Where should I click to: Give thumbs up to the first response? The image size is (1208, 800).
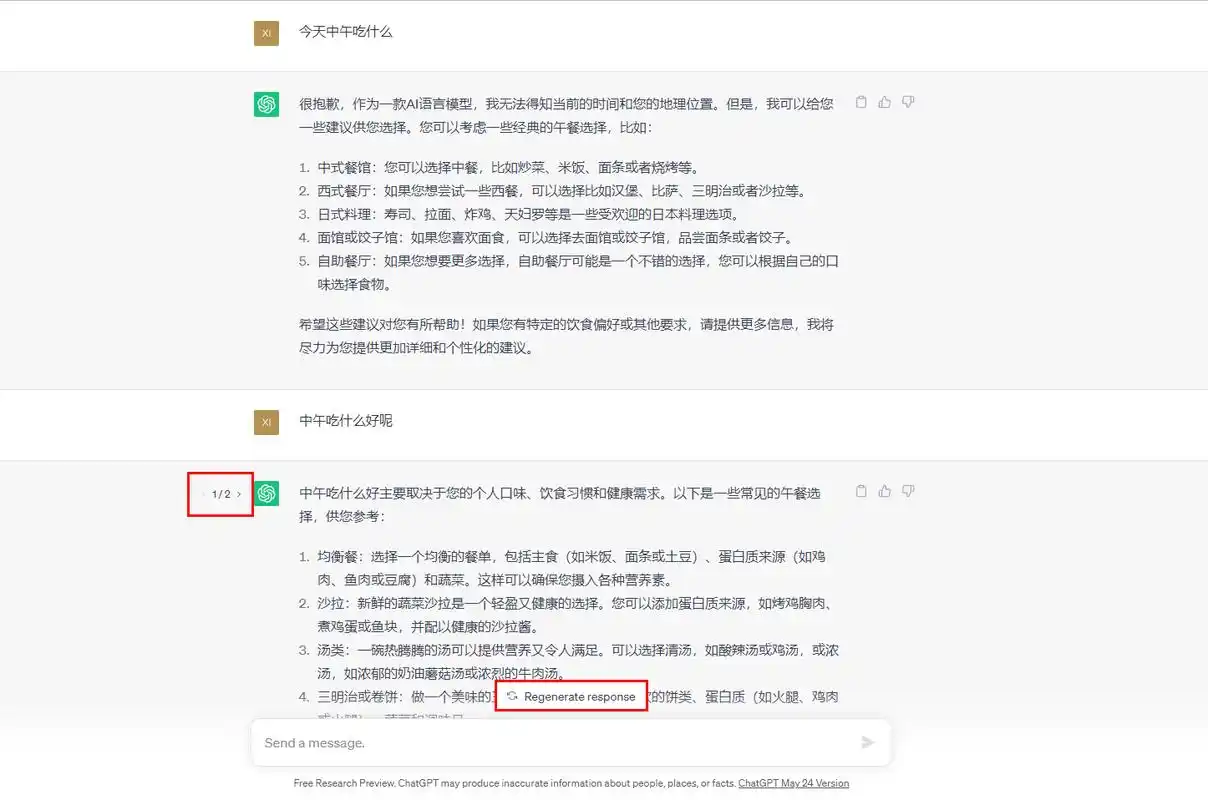click(x=884, y=101)
